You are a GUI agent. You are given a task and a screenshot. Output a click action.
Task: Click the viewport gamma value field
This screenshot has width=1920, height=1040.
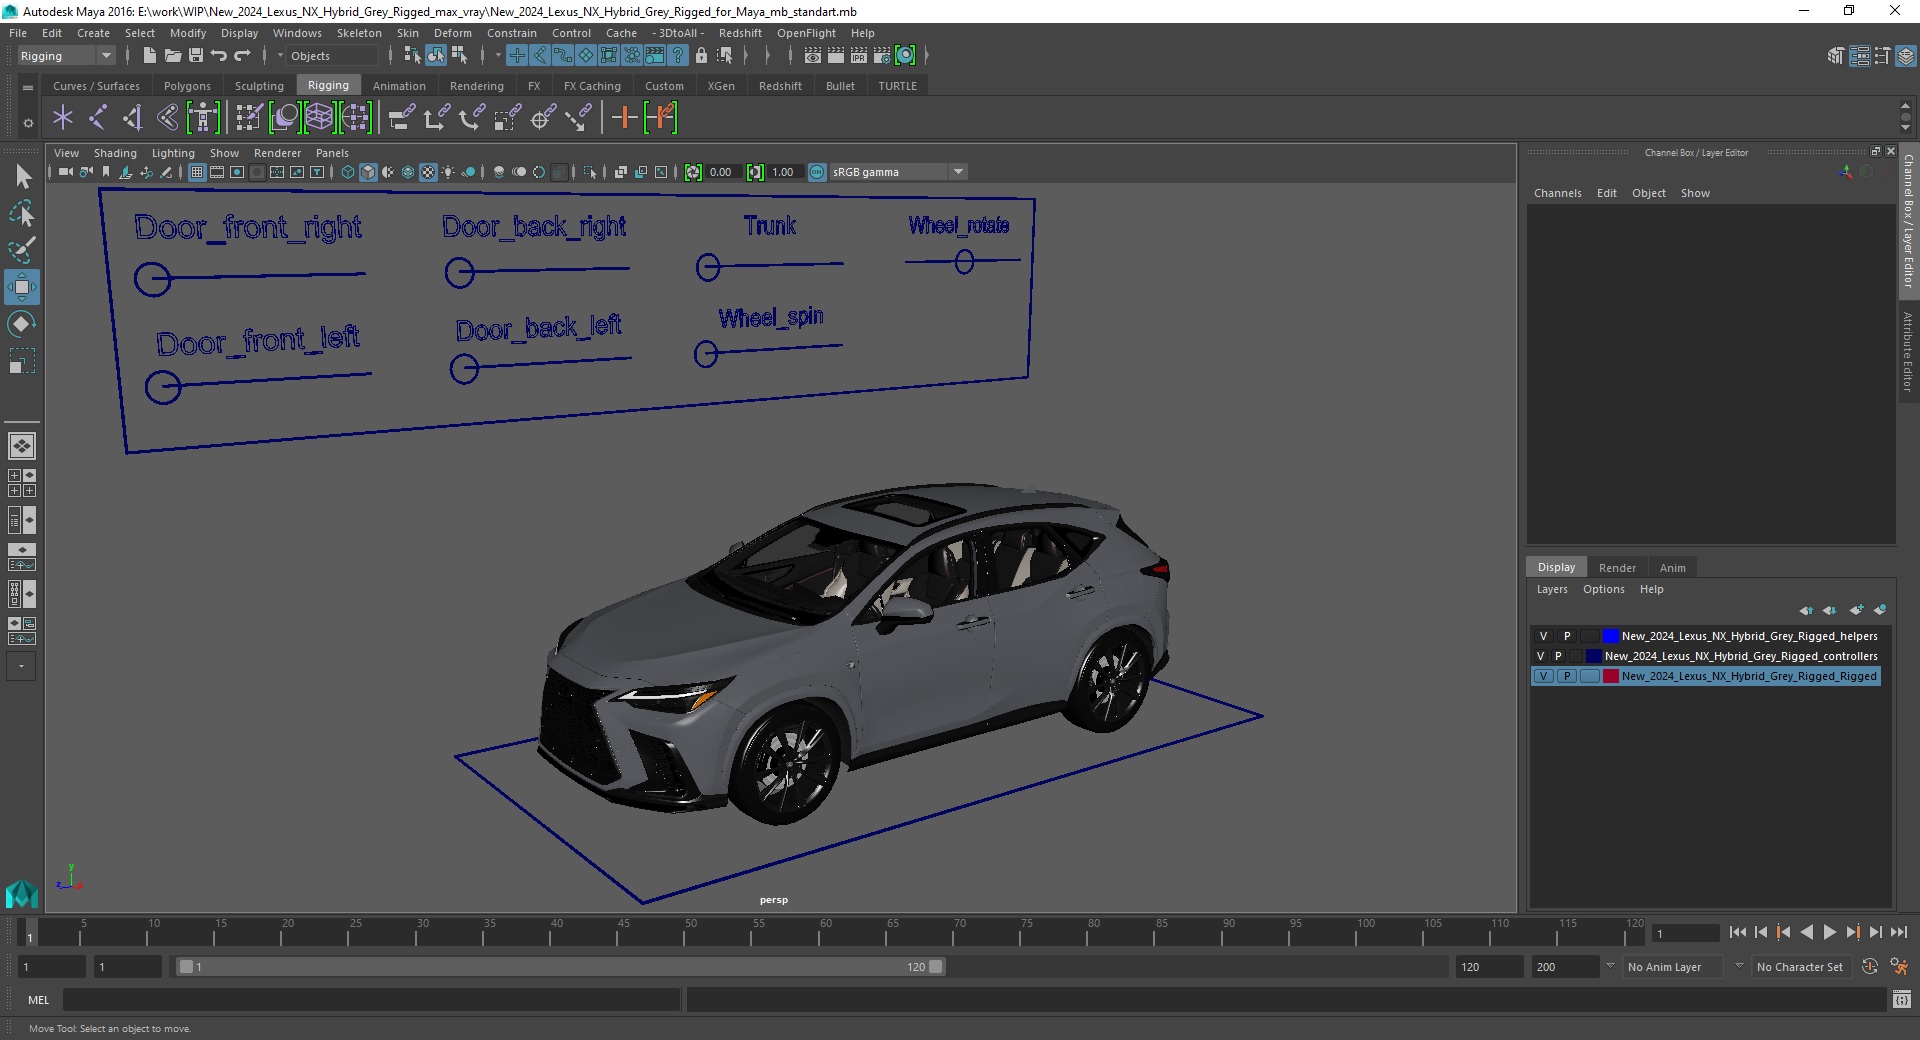(x=784, y=172)
